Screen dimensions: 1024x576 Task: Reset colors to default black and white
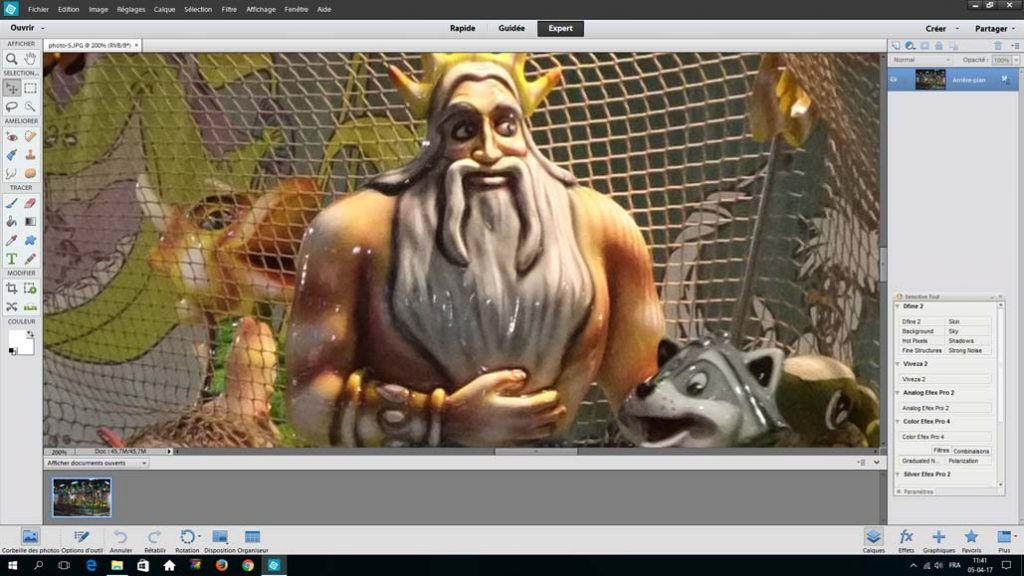point(12,351)
